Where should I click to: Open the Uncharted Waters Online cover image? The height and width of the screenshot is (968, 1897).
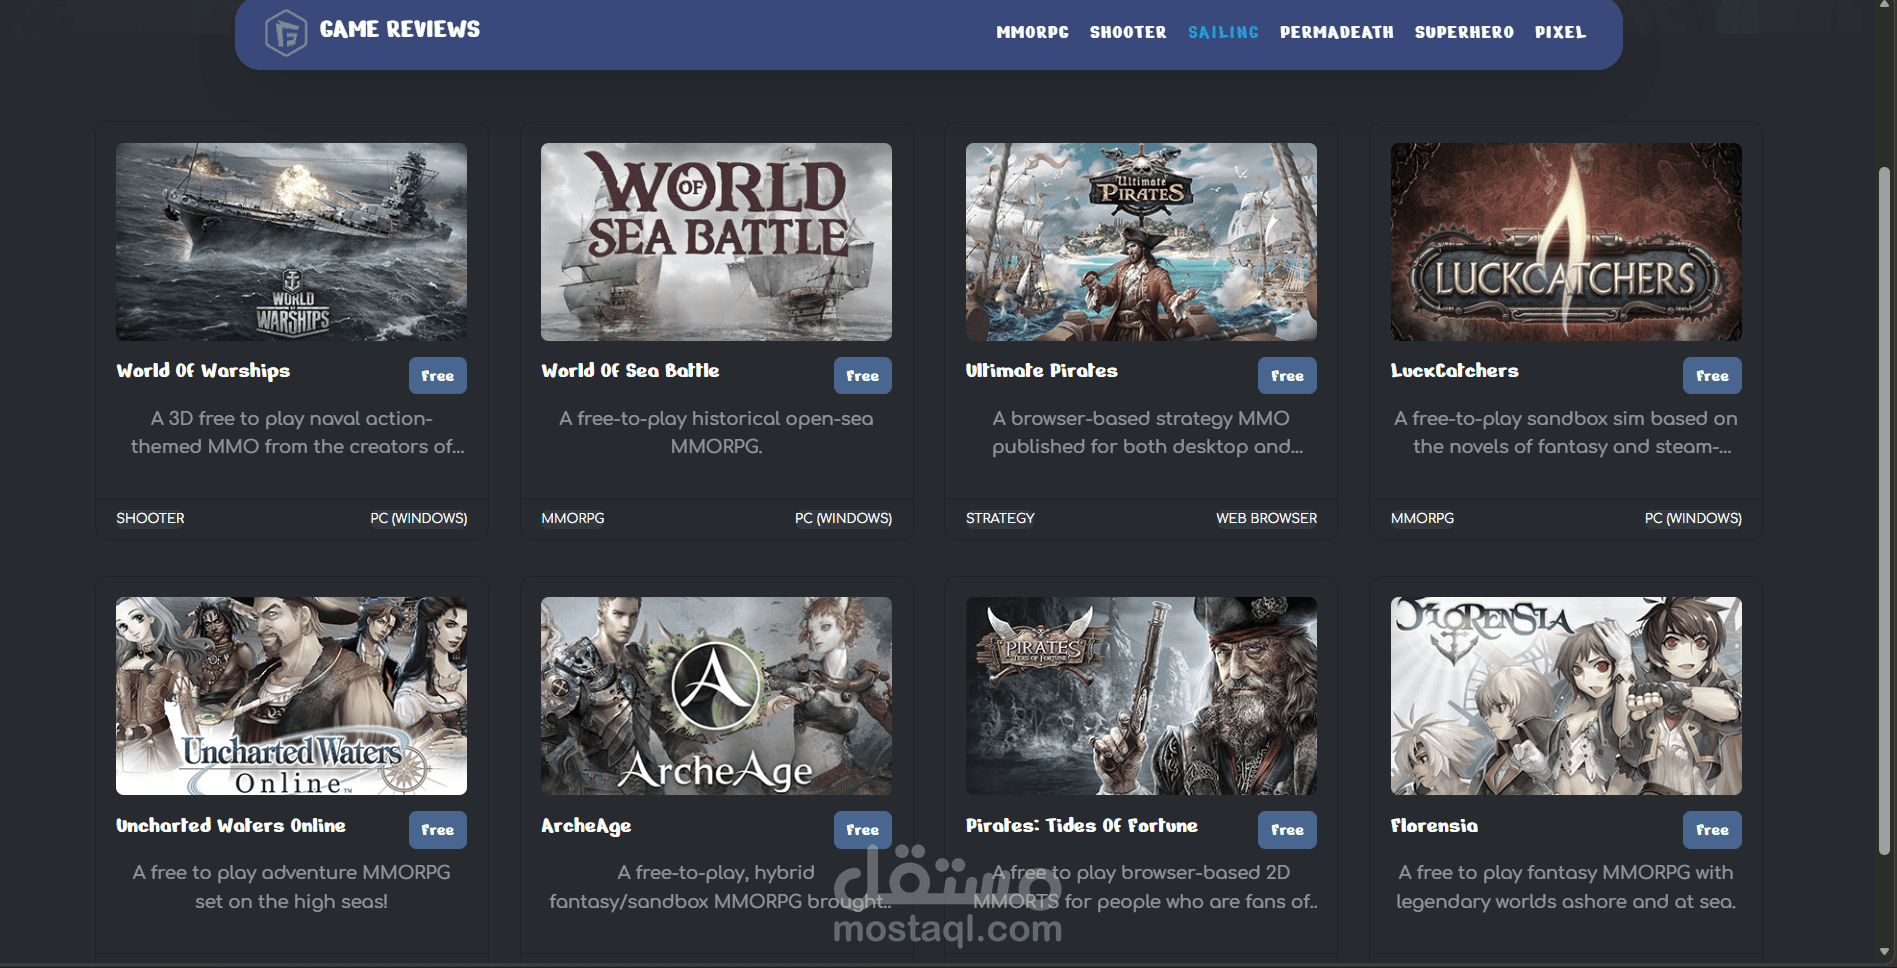click(291, 696)
